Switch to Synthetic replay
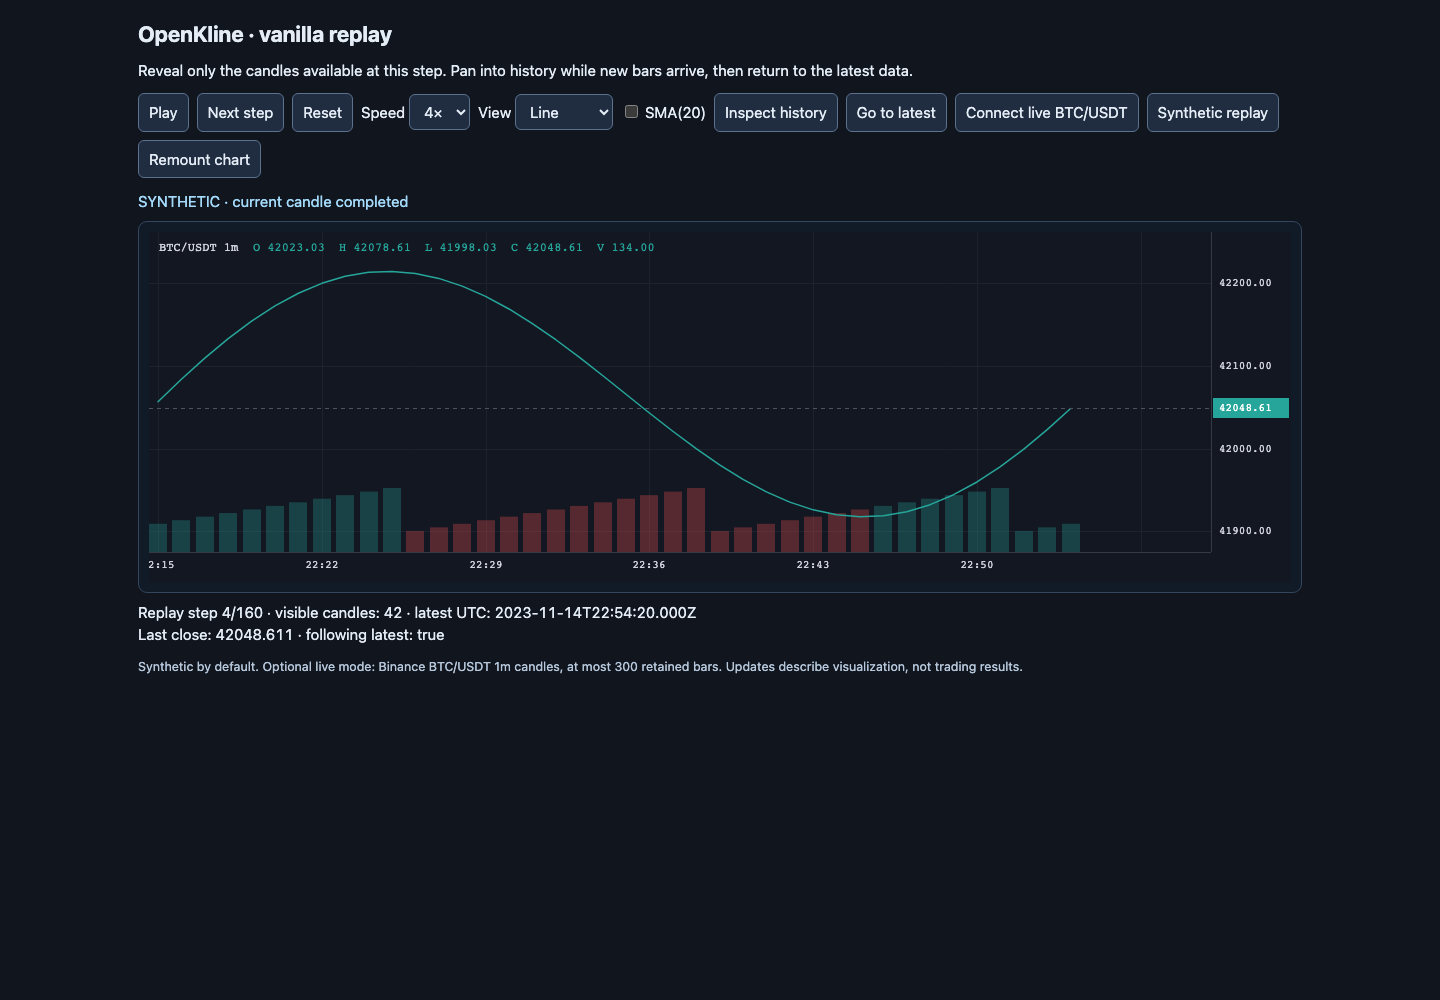 click(1212, 113)
